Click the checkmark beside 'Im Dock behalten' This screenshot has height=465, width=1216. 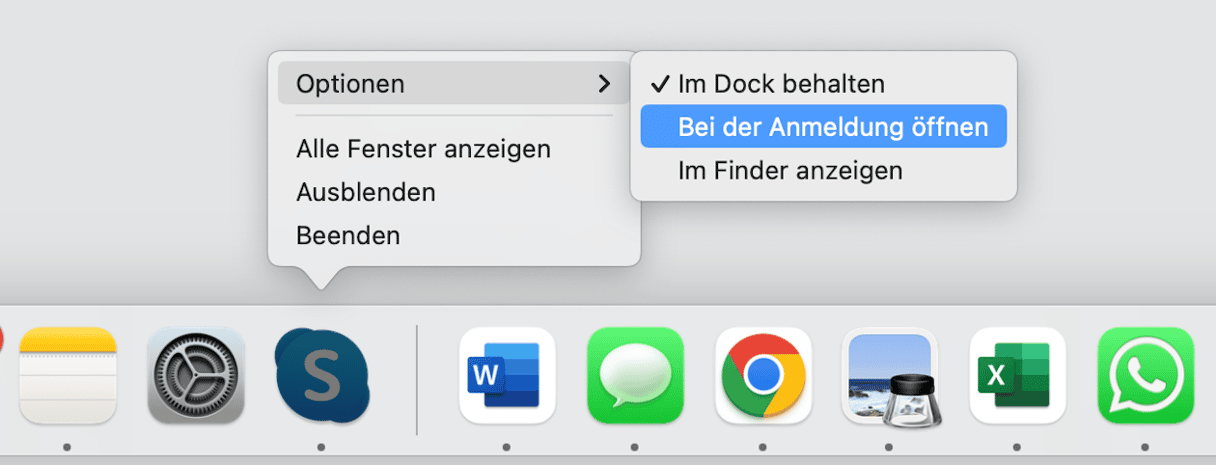[x=660, y=84]
